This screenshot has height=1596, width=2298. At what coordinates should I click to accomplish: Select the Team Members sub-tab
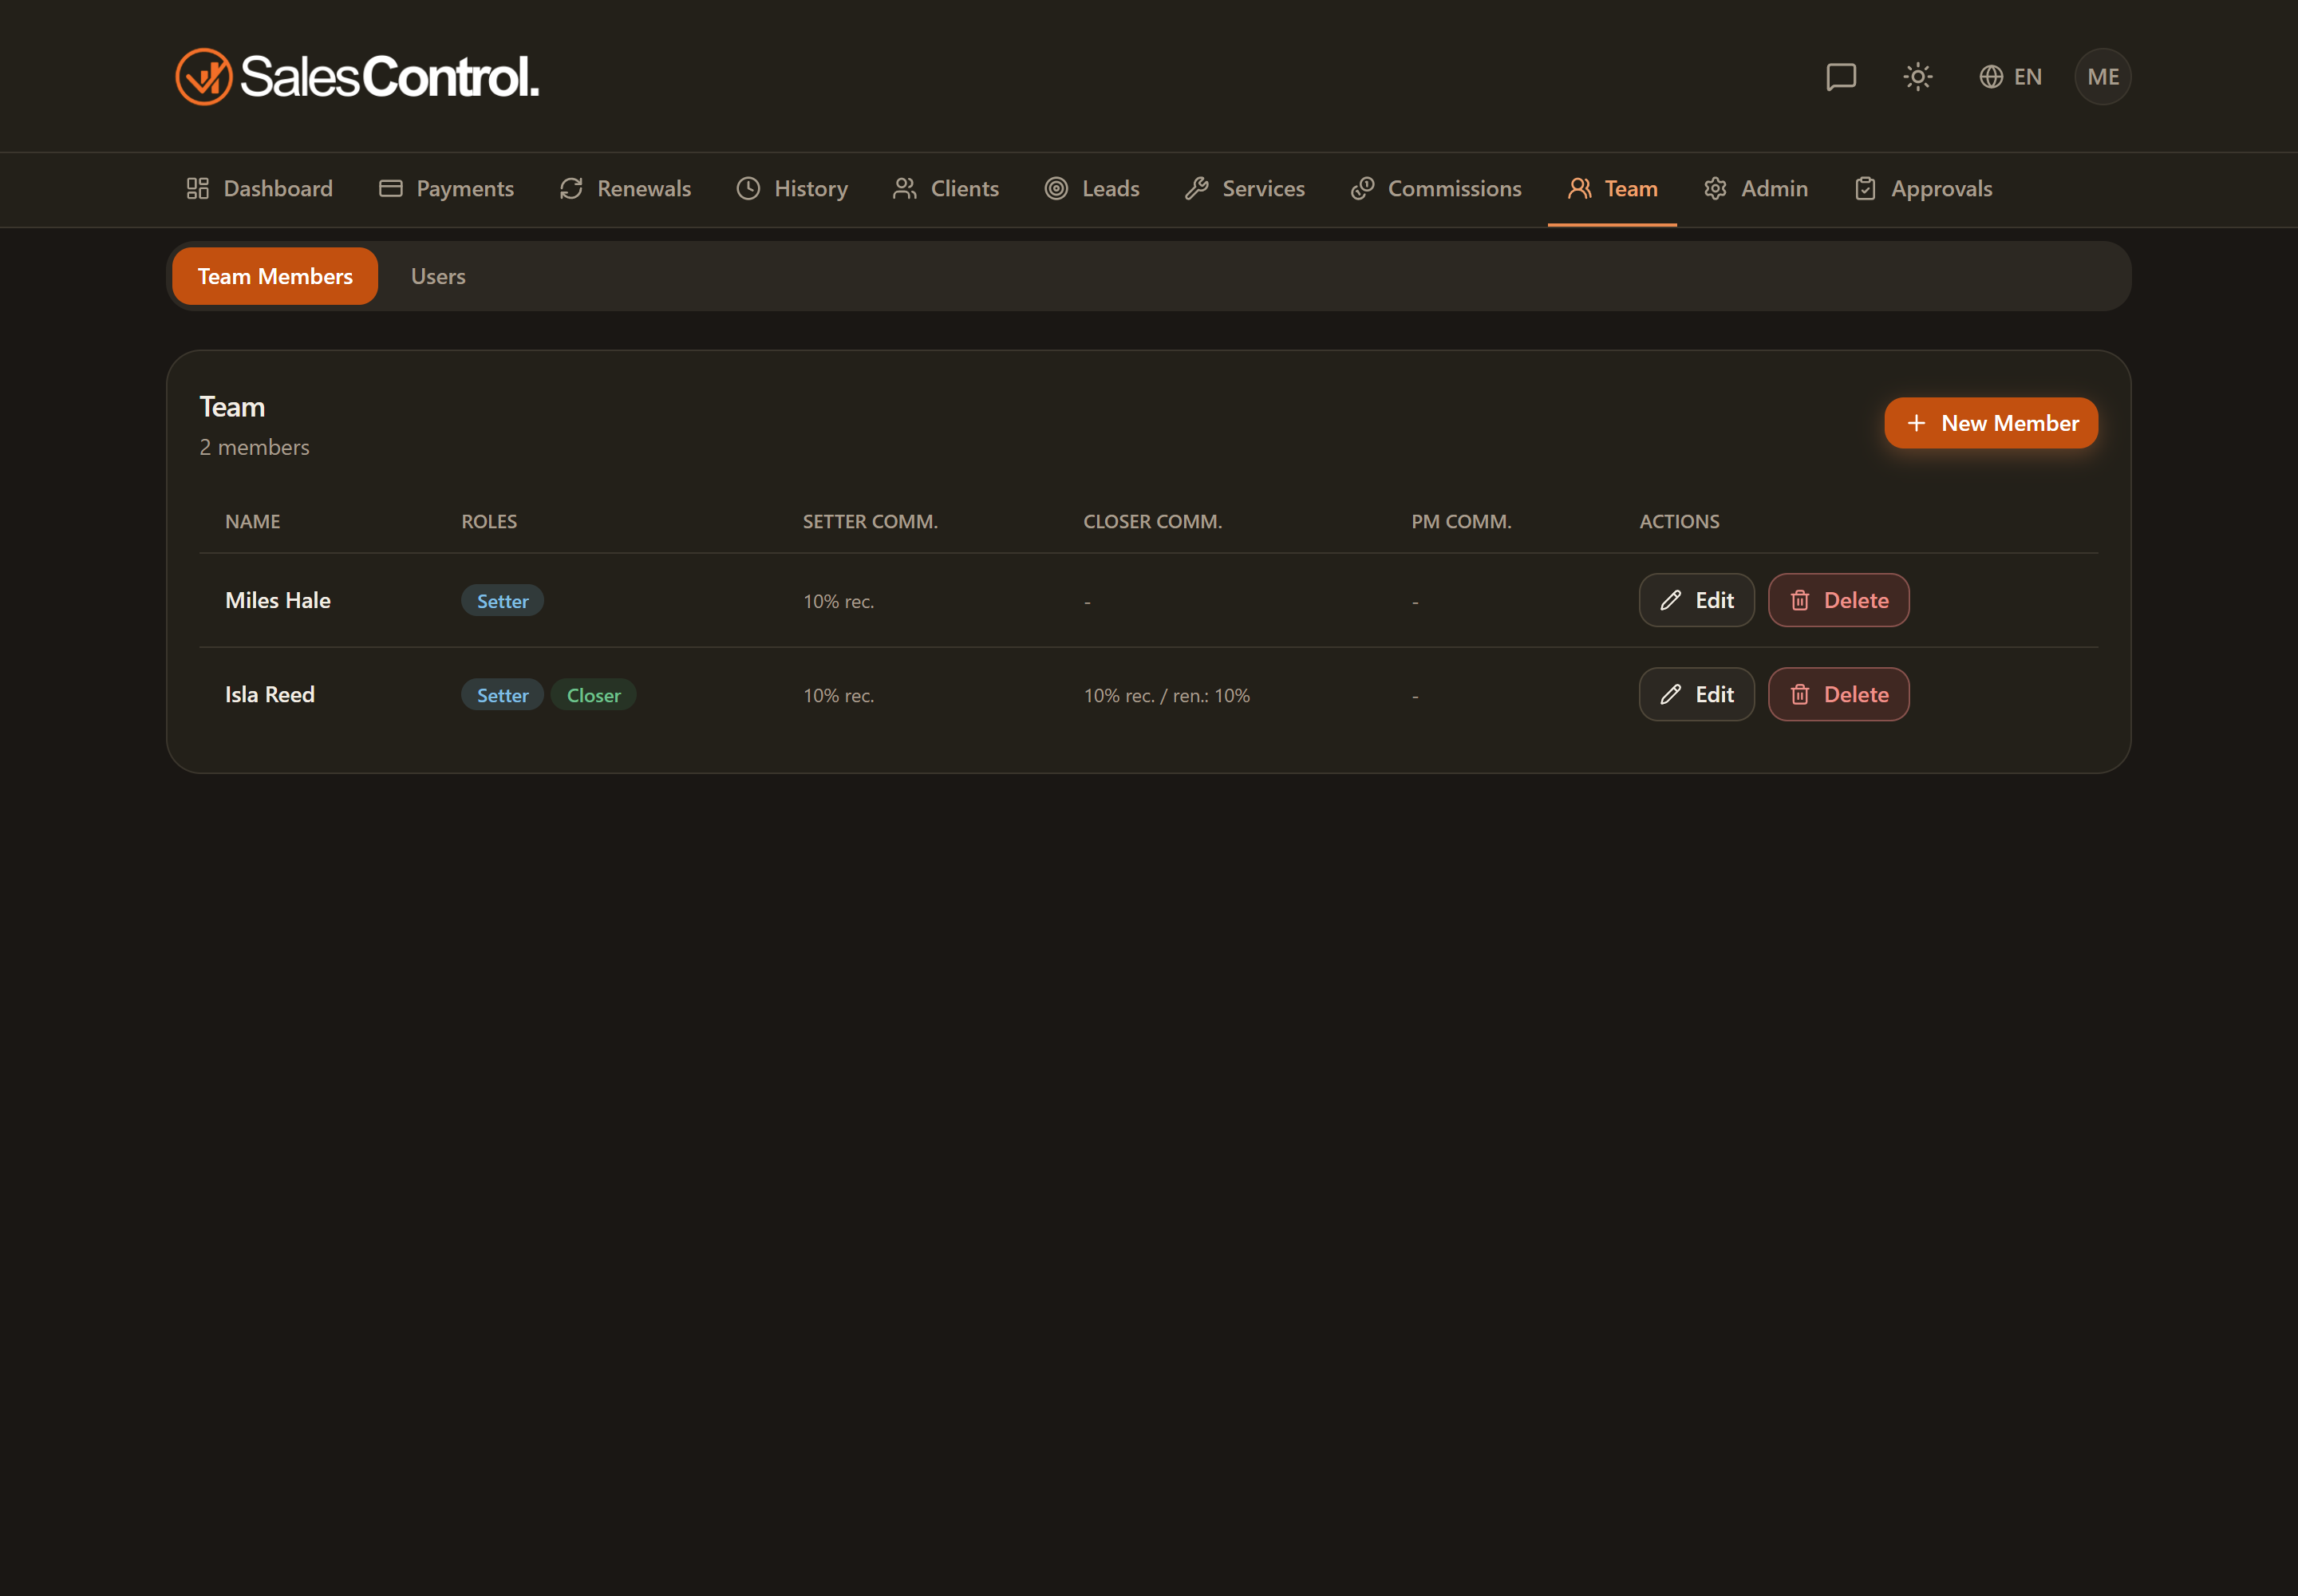point(275,276)
